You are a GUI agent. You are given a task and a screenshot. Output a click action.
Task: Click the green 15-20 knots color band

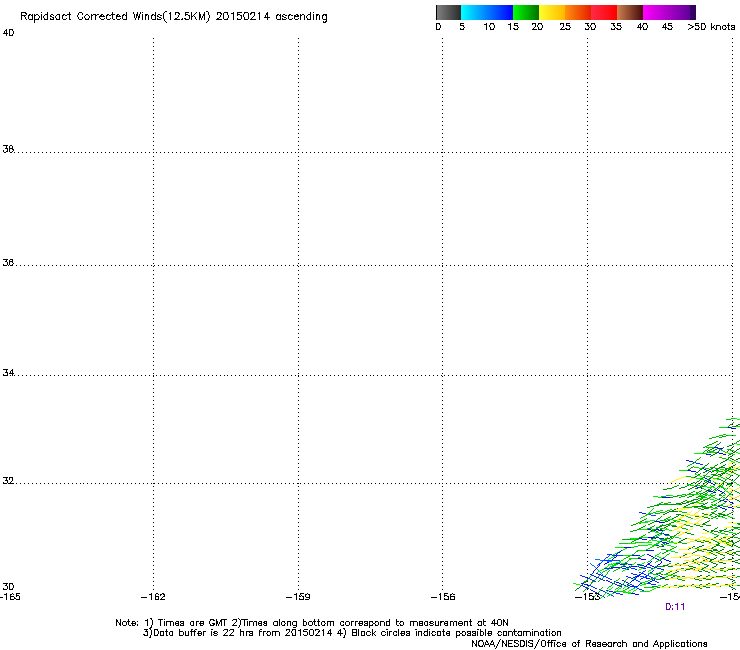tap(526, 12)
